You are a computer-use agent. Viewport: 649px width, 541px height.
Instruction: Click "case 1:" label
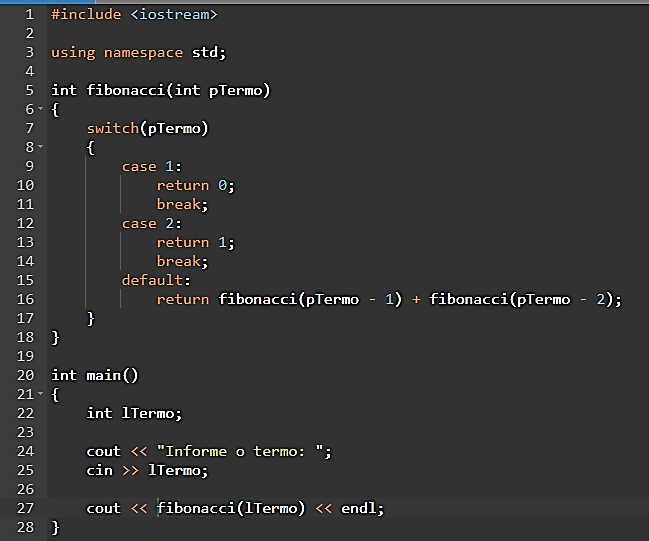[151, 166]
